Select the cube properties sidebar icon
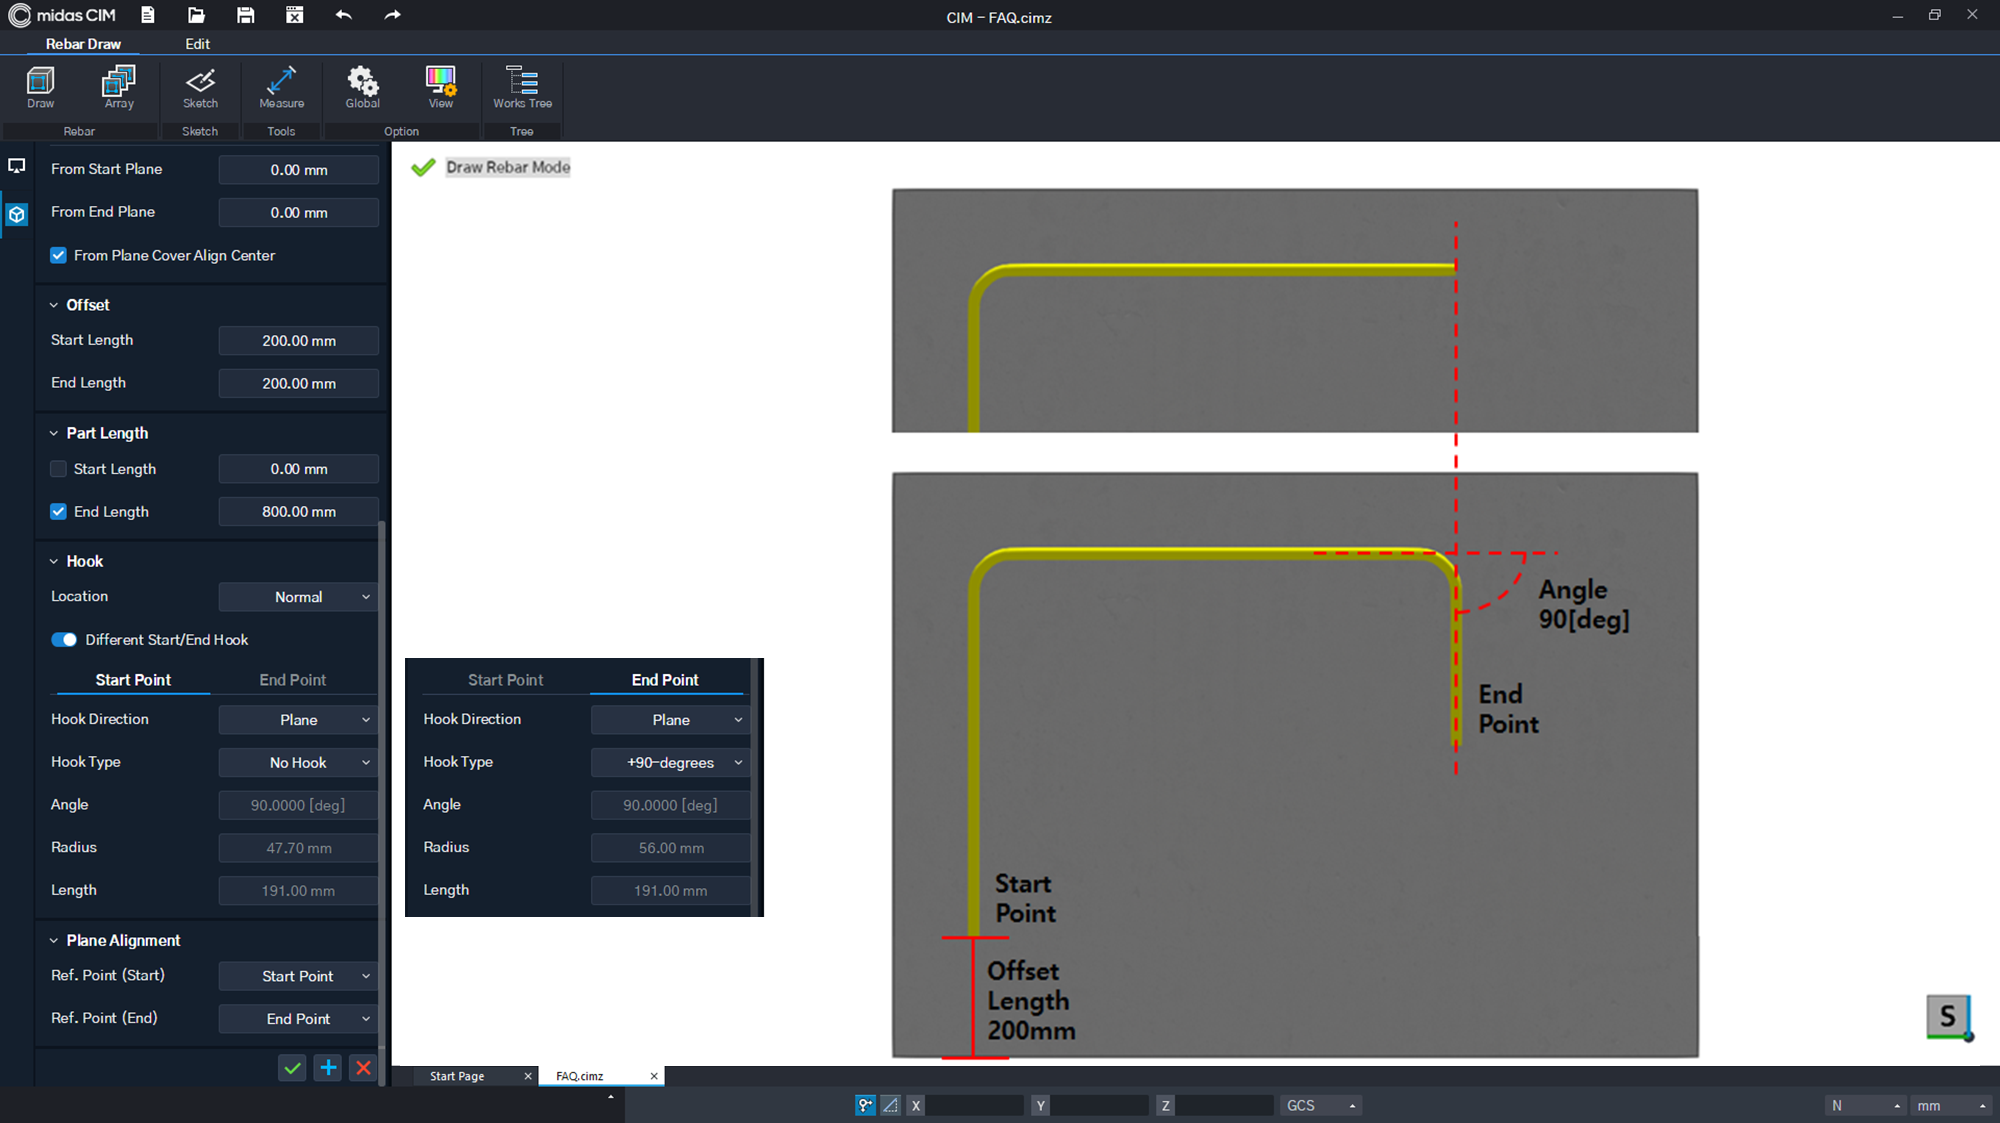Image resolution: width=2000 pixels, height=1123 pixels. tap(17, 214)
